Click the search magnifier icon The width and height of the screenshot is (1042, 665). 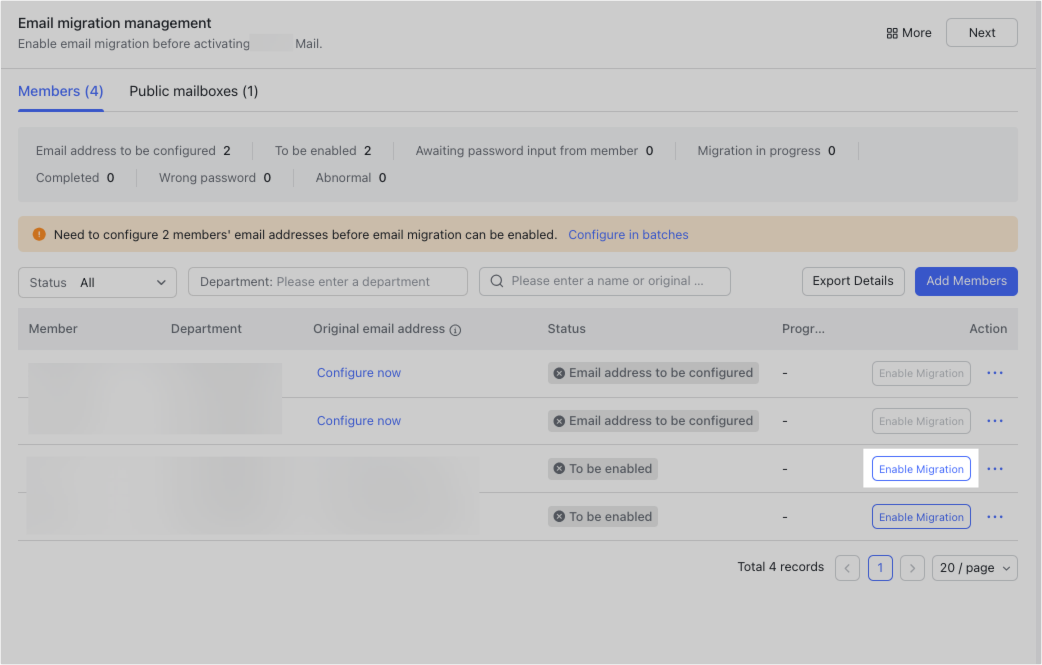tap(497, 281)
